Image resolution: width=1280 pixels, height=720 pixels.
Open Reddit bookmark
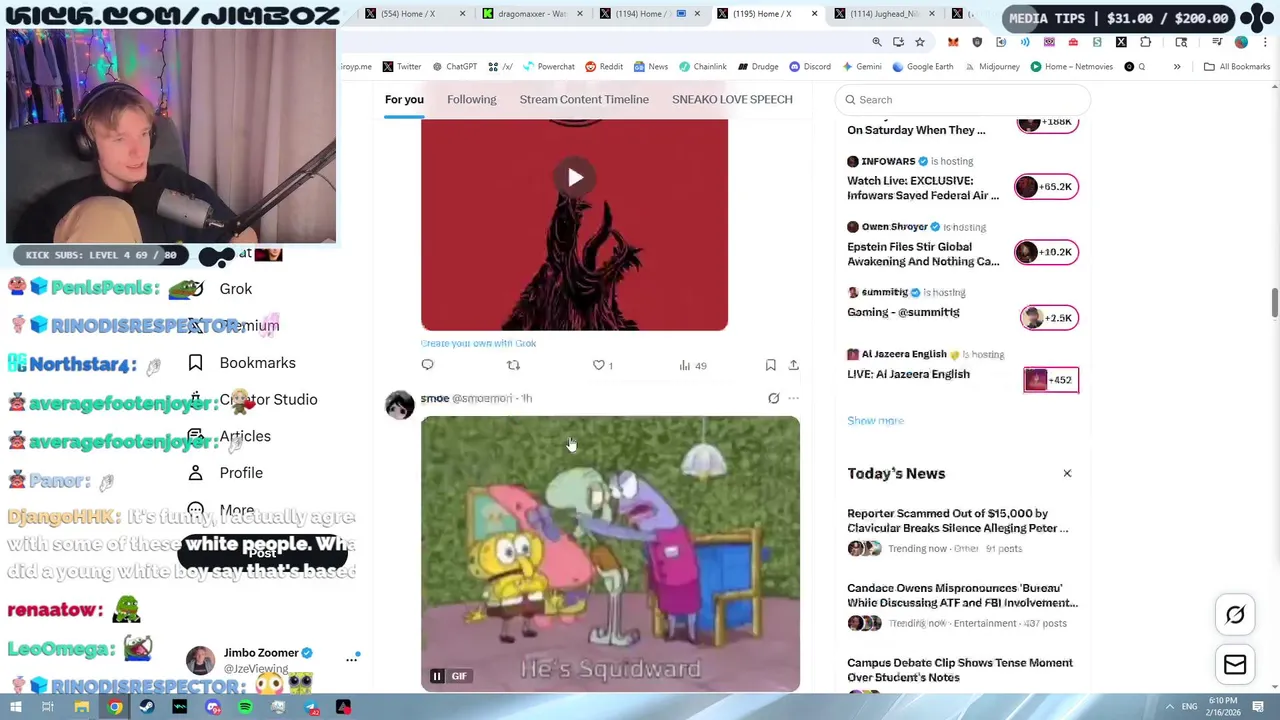pos(604,67)
